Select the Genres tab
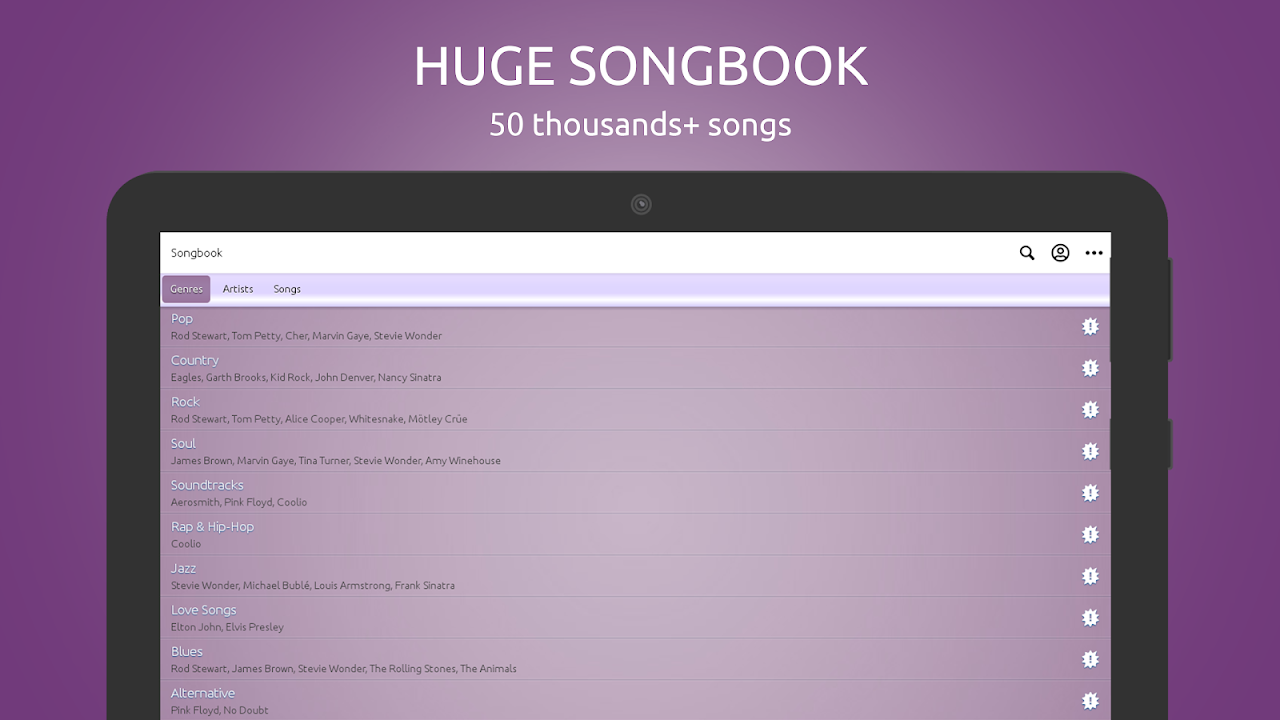 [x=186, y=289]
